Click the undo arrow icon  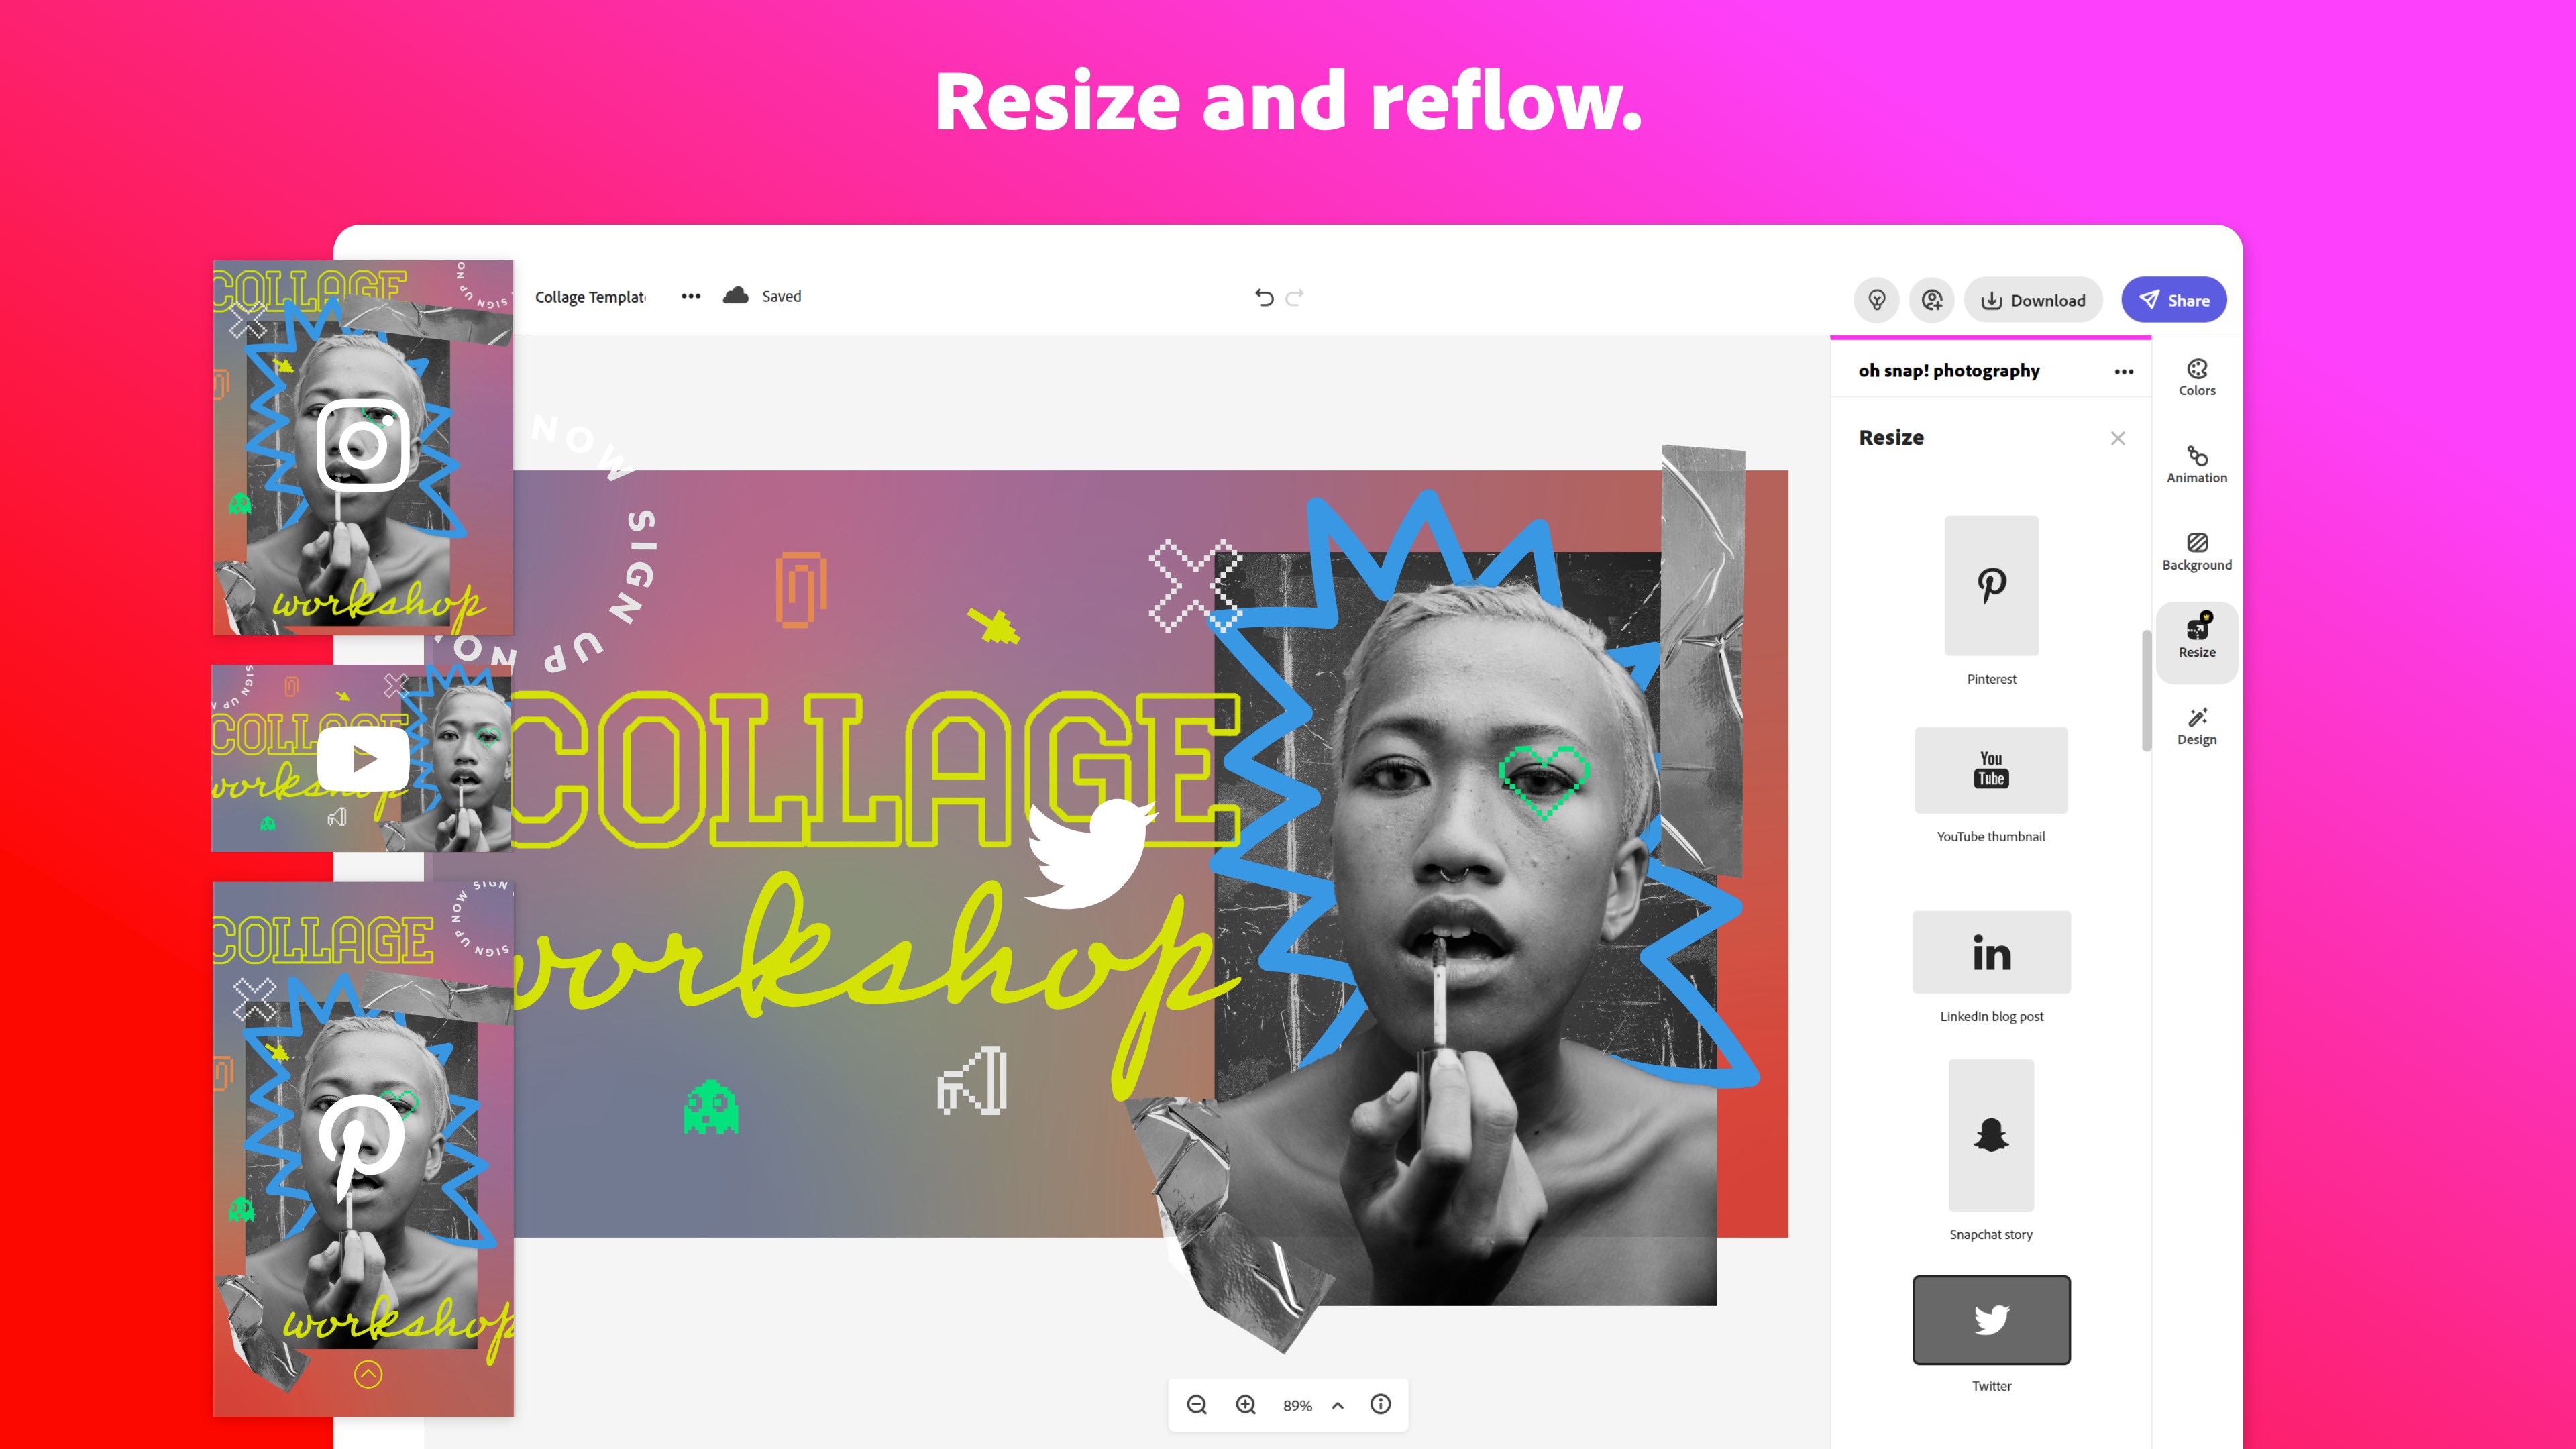(1264, 297)
